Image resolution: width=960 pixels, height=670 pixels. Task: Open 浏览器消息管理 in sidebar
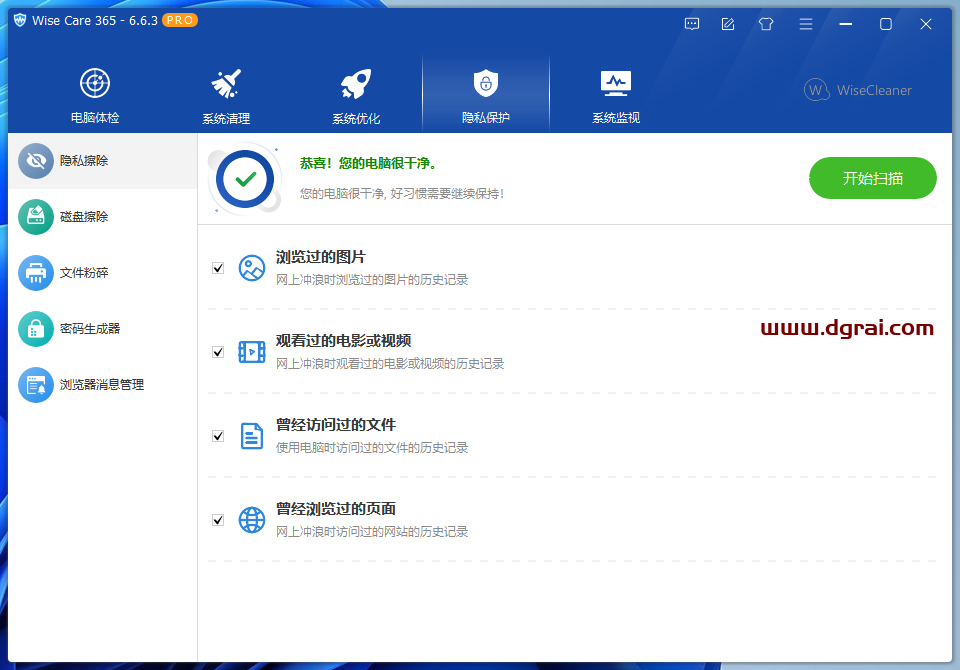tap(98, 384)
